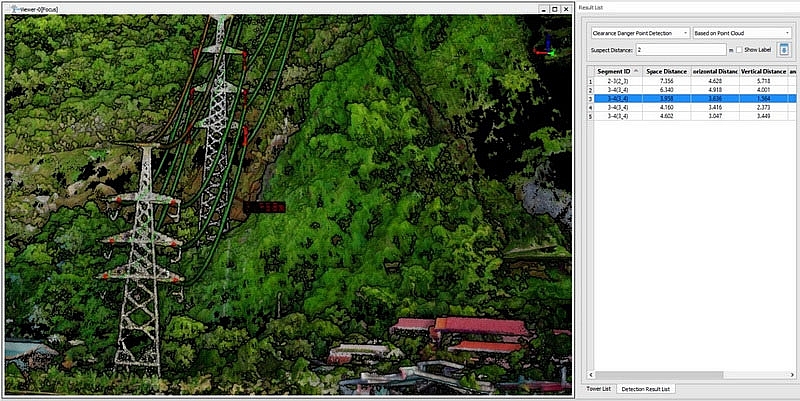This screenshot has width=800, height=401.
Task: Sort by Space Distance column header
Action: tap(666, 71)
